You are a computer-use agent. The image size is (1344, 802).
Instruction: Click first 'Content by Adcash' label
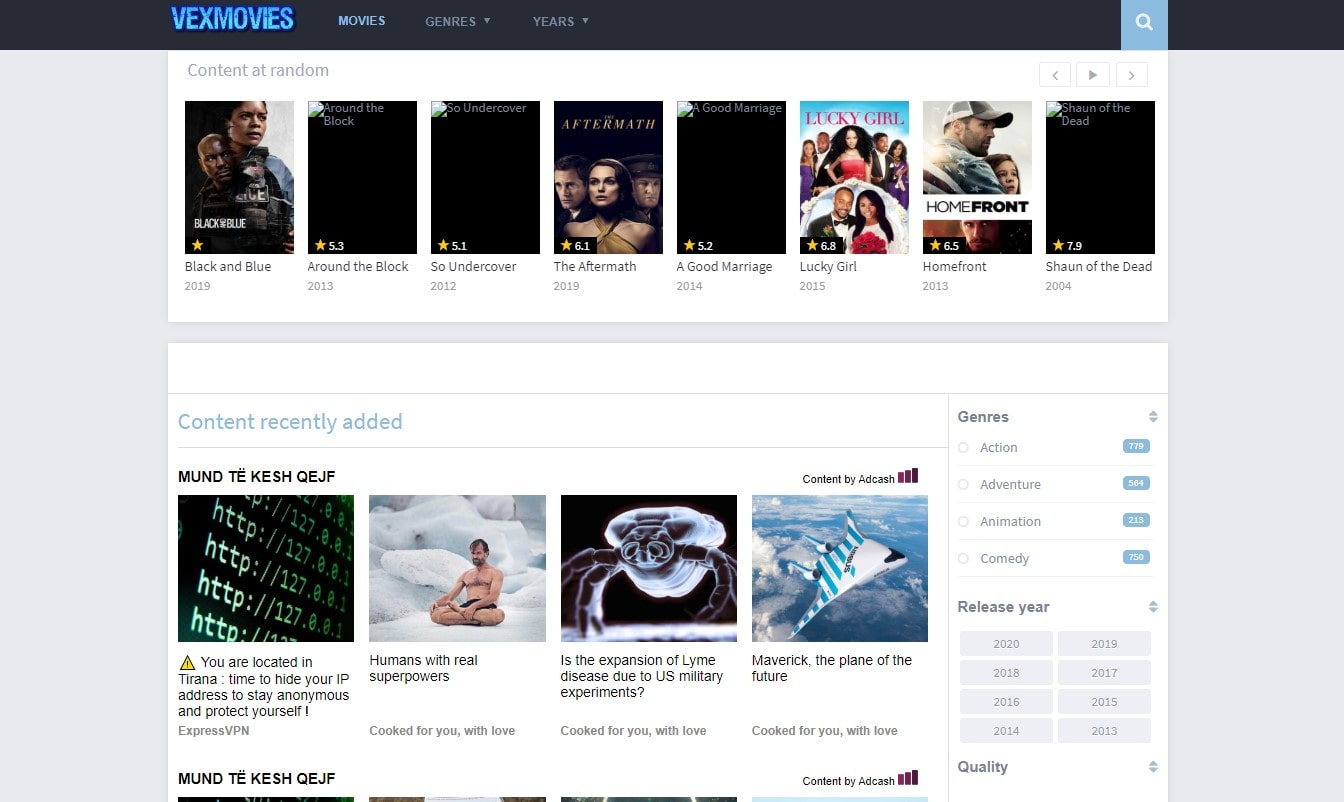coord(849,479)
